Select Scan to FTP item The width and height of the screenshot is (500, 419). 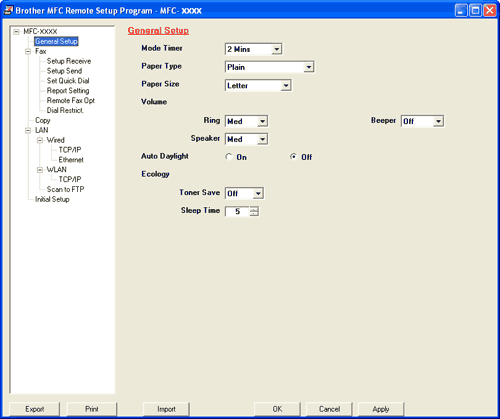pyautogui.click(x=65, y=189)
